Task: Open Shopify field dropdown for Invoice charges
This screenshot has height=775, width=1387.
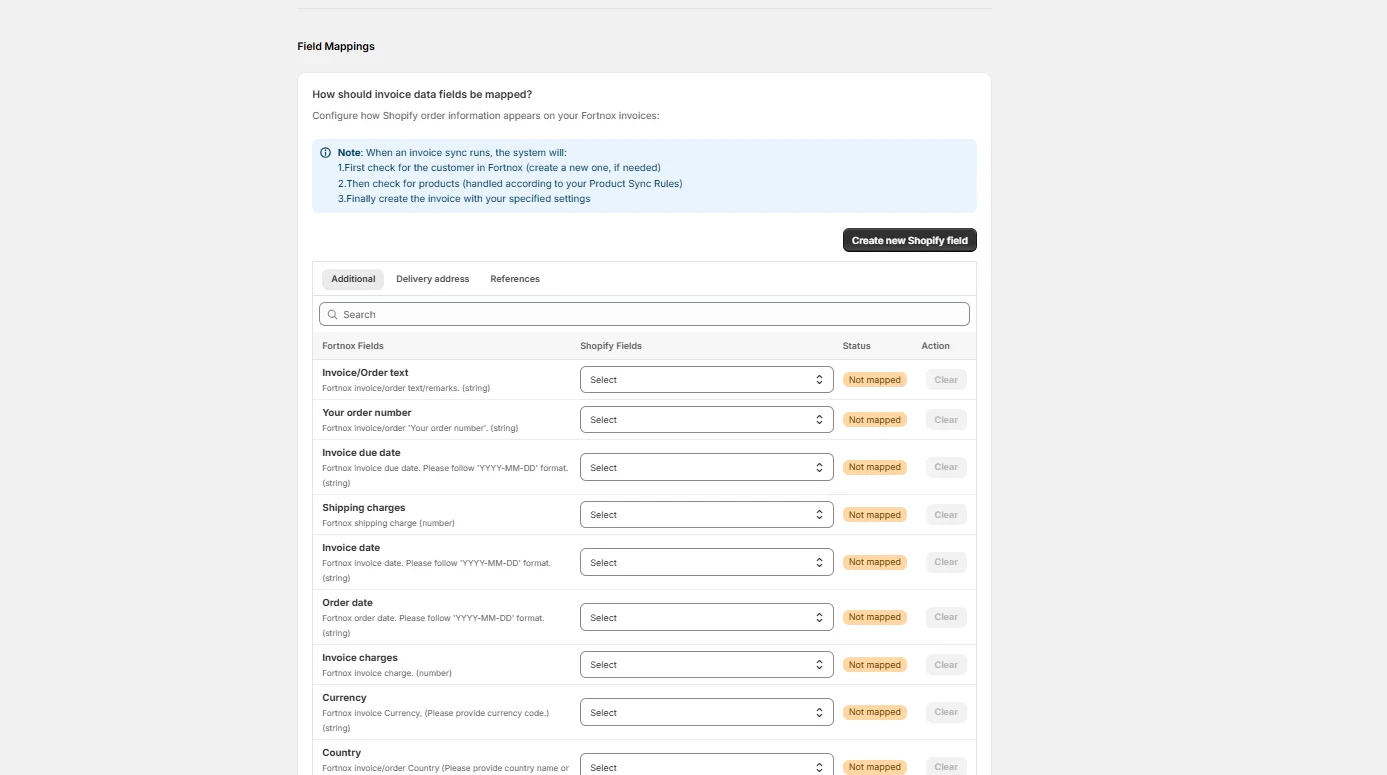Action: tap(707, 665)
